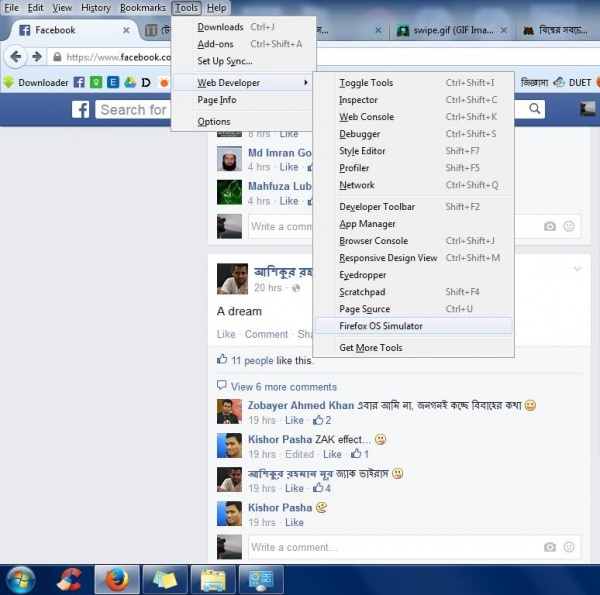Click the thumbs-up count on Kishor Pasha ZAK effect comment
This screenshot has width=600, height=595.
click(360, 454)
